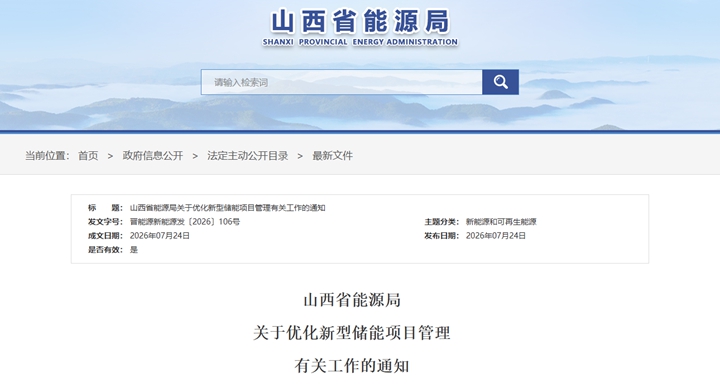Open 法定主动公开目录 breadcrumb link
This screenshot has width=720, height=387.
(248, 156)
